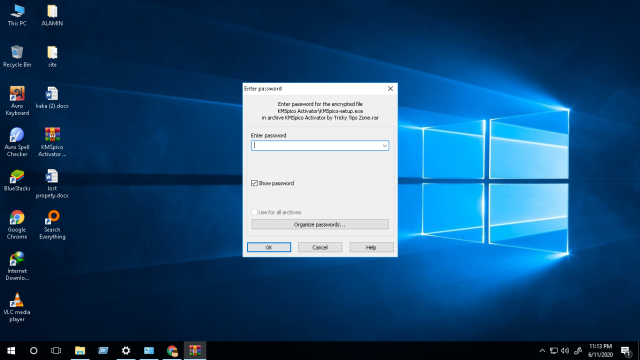Open the ALAMIN folder on desktop
Screen dimensions: 640x360
point(52,15)
